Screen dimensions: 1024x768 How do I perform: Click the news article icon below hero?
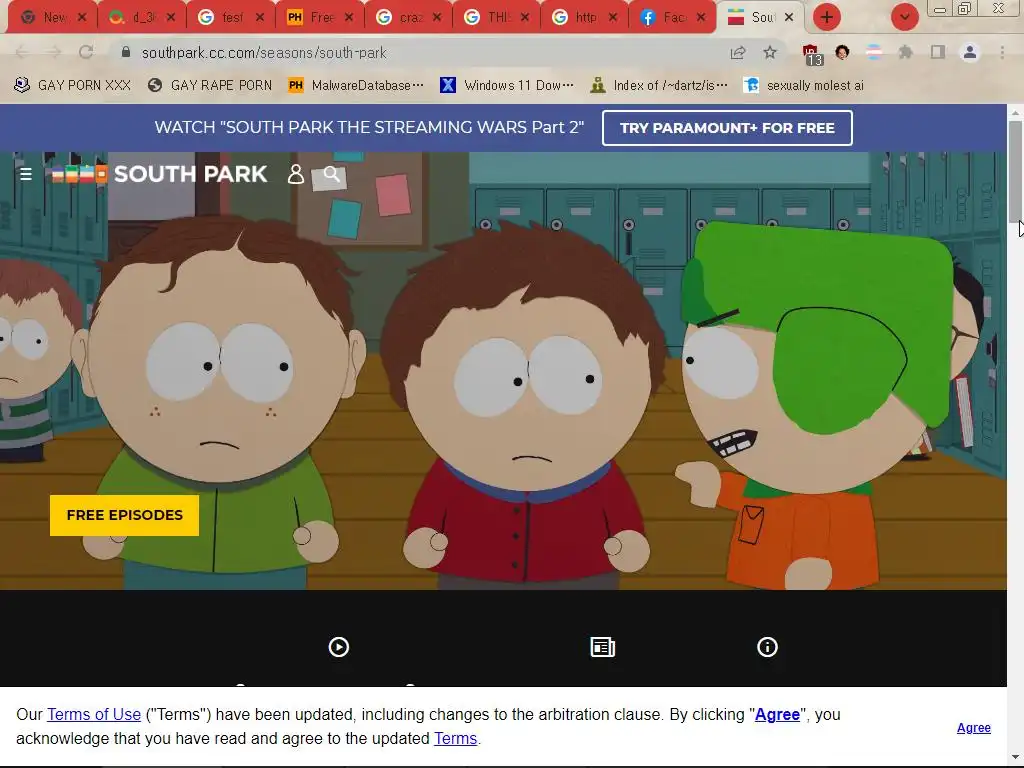[x=602, y=647]
